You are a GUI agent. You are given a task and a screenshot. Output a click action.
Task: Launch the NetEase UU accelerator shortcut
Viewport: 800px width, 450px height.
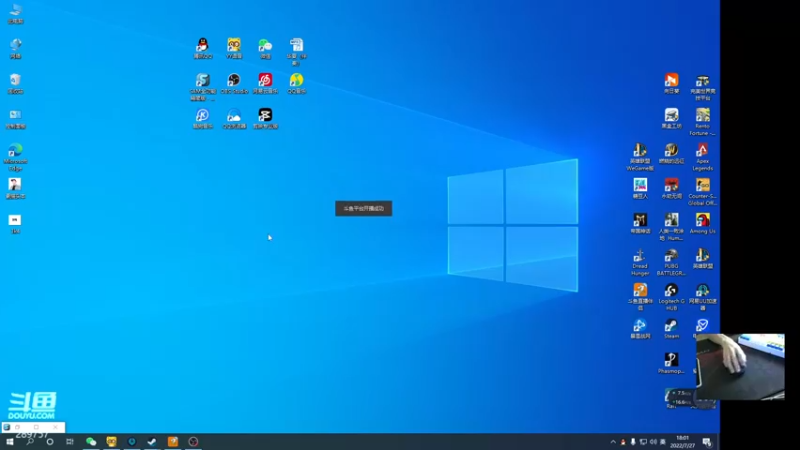[x=703, y=297]
